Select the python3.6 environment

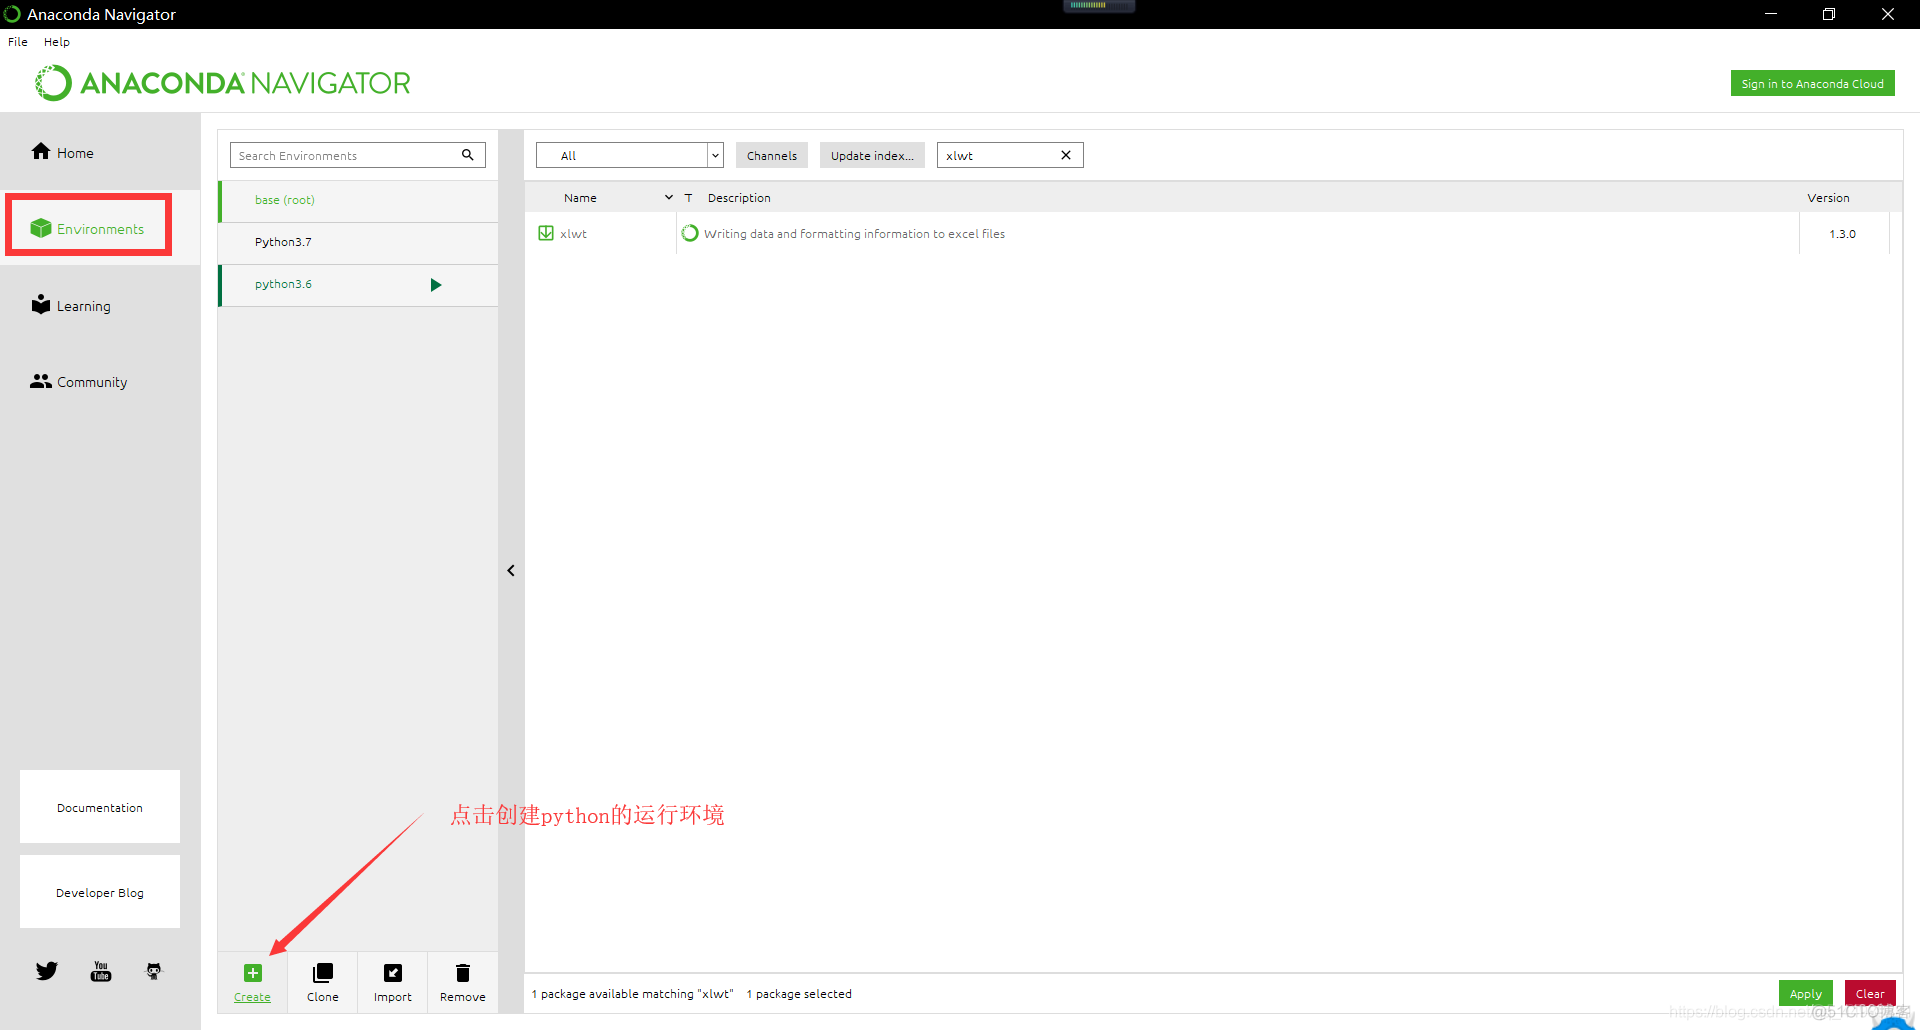click(x=358, y=284)
